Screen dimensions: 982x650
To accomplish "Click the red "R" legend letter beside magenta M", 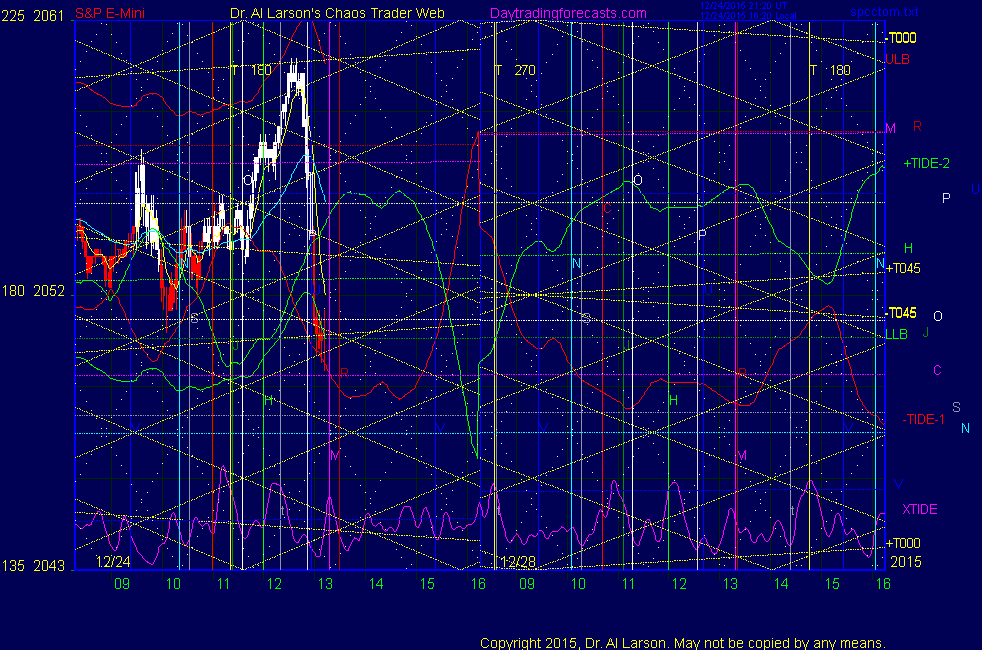I will [x=917, y=126].
